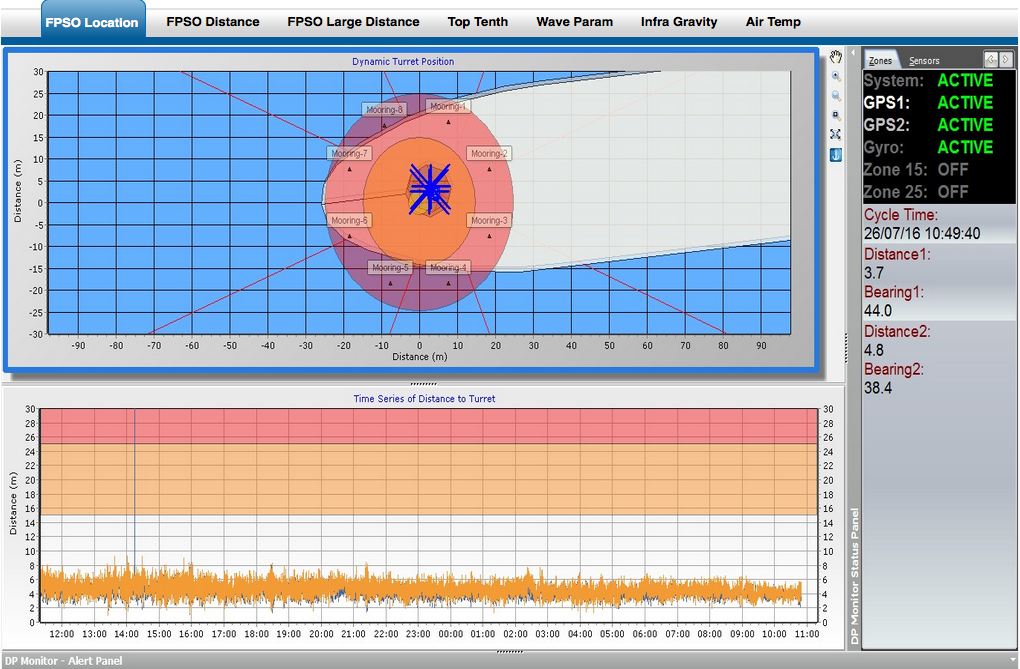
Task: Click the blue turret position marker
Action: tap(429, 189)
